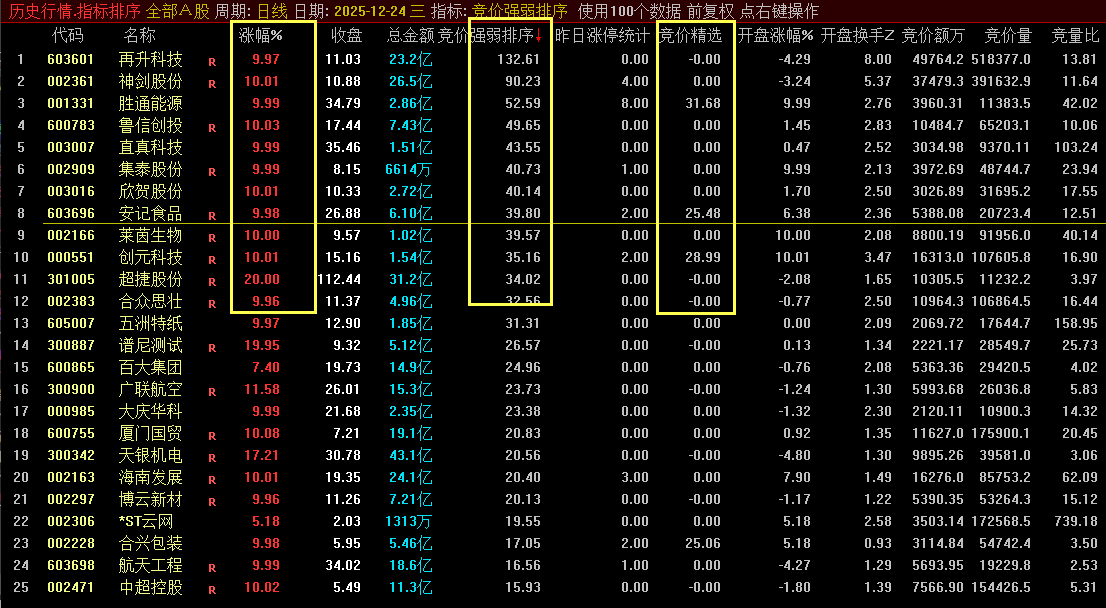The image size is (1106, 608).
Task: Sort by the 涨幅% column header
Action: pyautogui.click(x=260, y=35)
